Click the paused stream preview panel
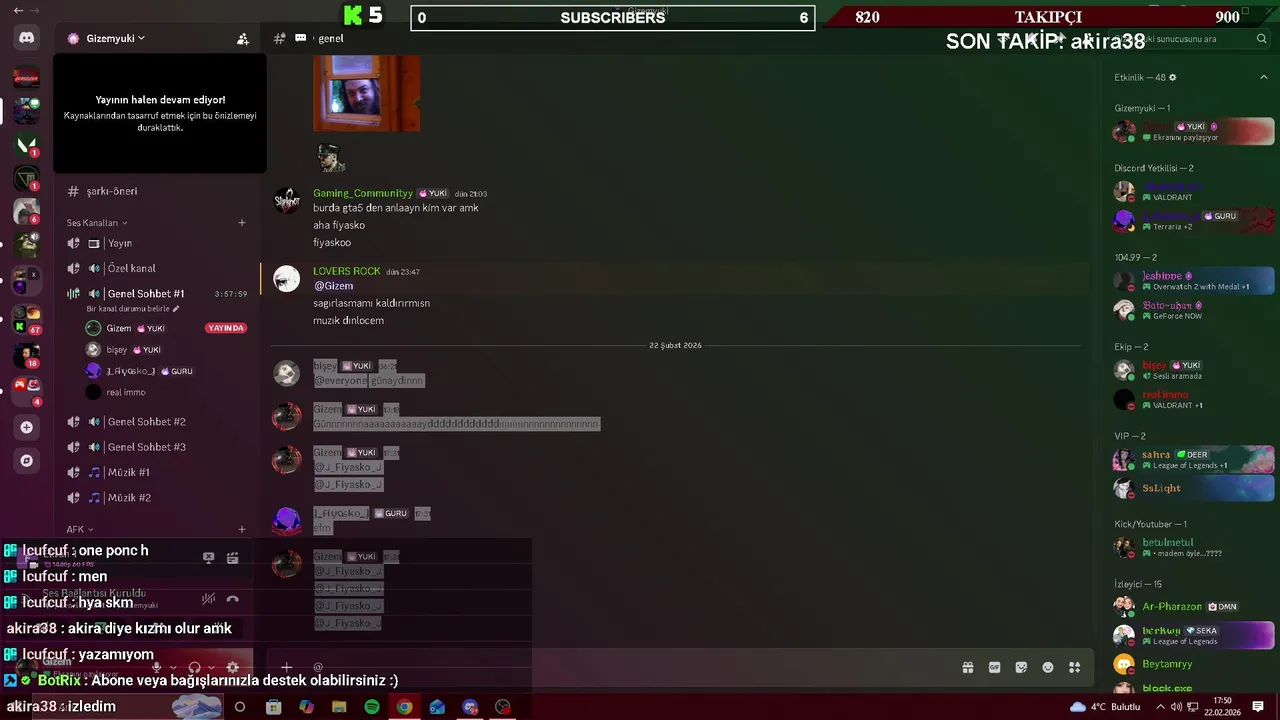The height and width of the screenshot is (720, 1280). point(160,113)
